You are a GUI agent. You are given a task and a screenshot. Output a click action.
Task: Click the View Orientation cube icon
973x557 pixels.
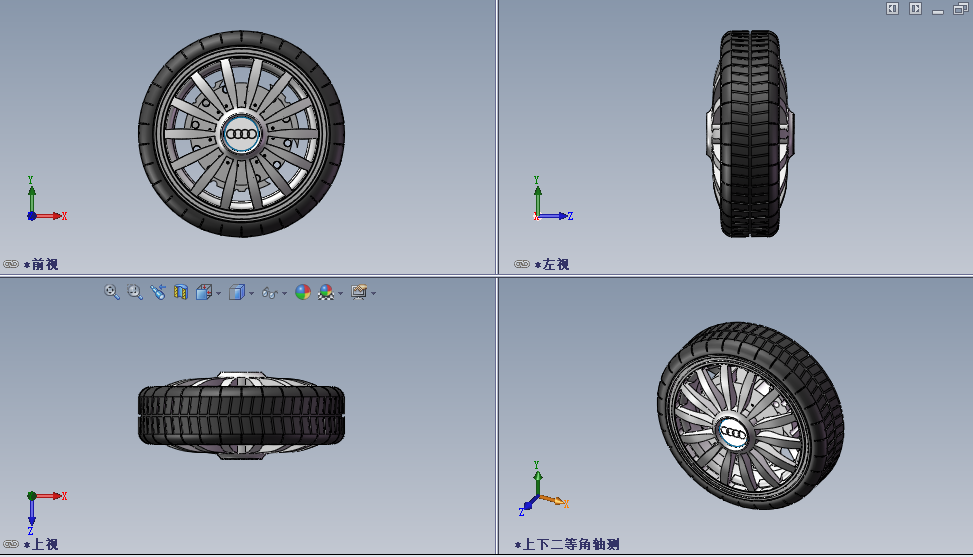[204, 292]
